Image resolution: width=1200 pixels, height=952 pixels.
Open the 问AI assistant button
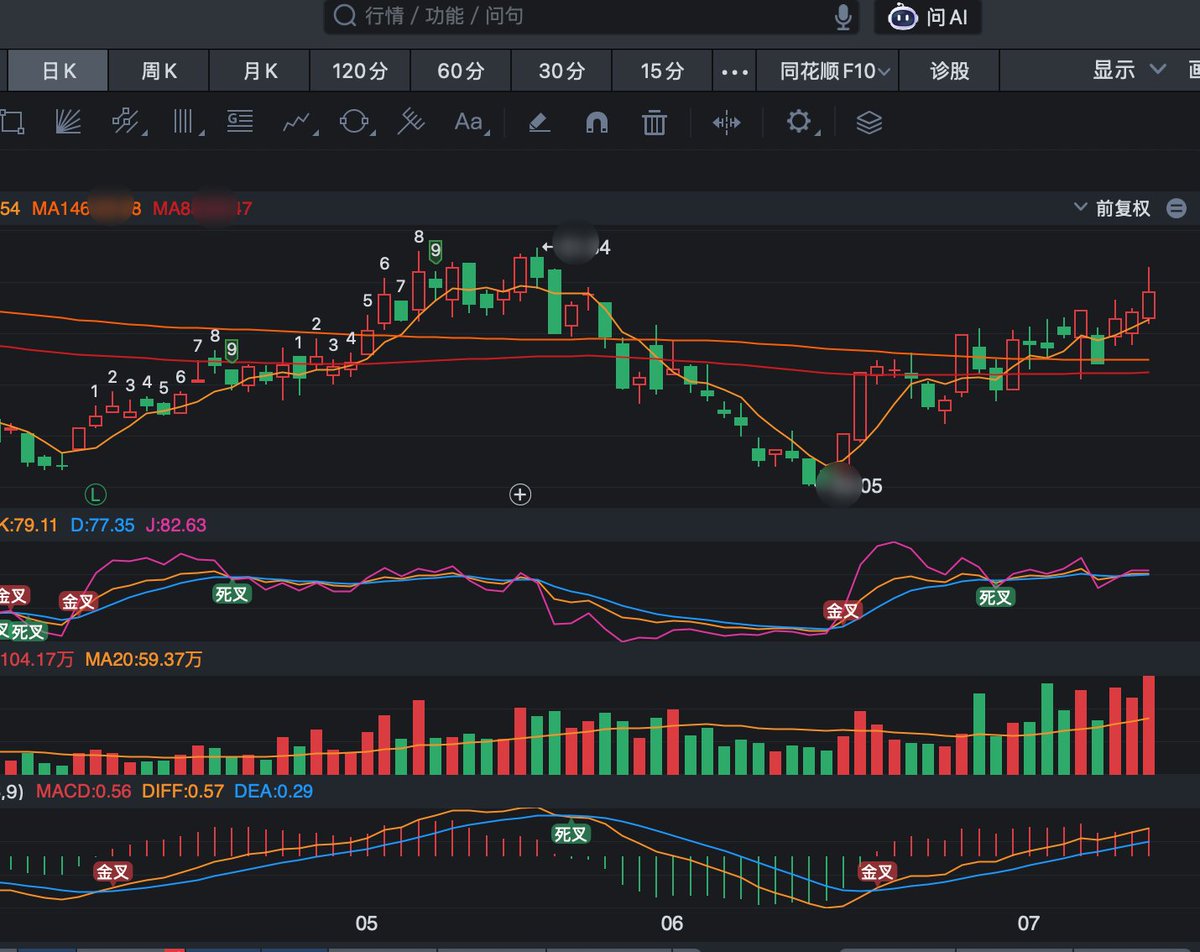click(928, 17)
